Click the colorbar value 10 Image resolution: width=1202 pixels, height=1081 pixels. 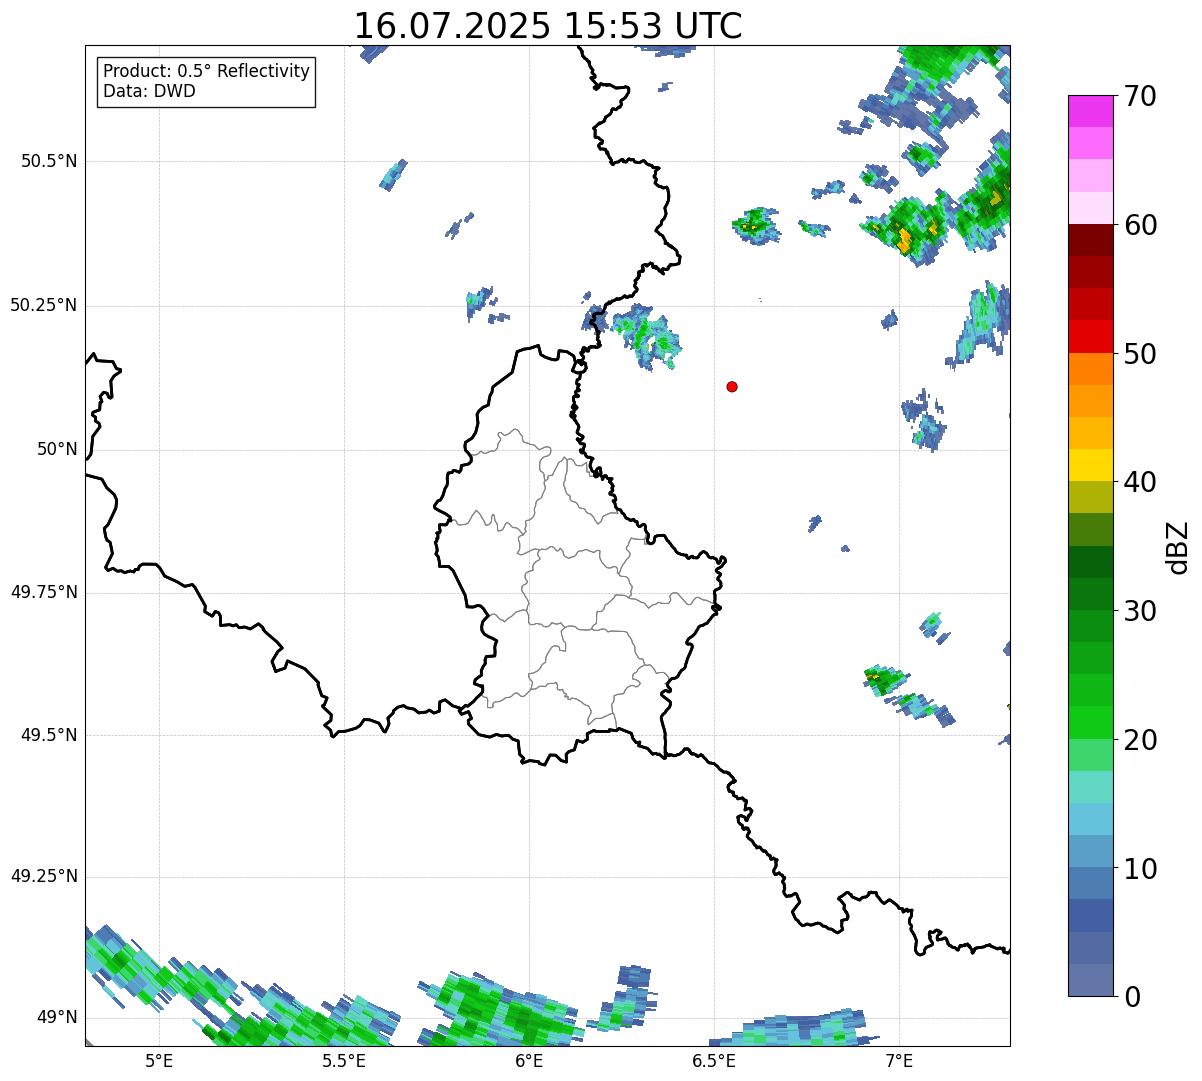(1140, 868)
